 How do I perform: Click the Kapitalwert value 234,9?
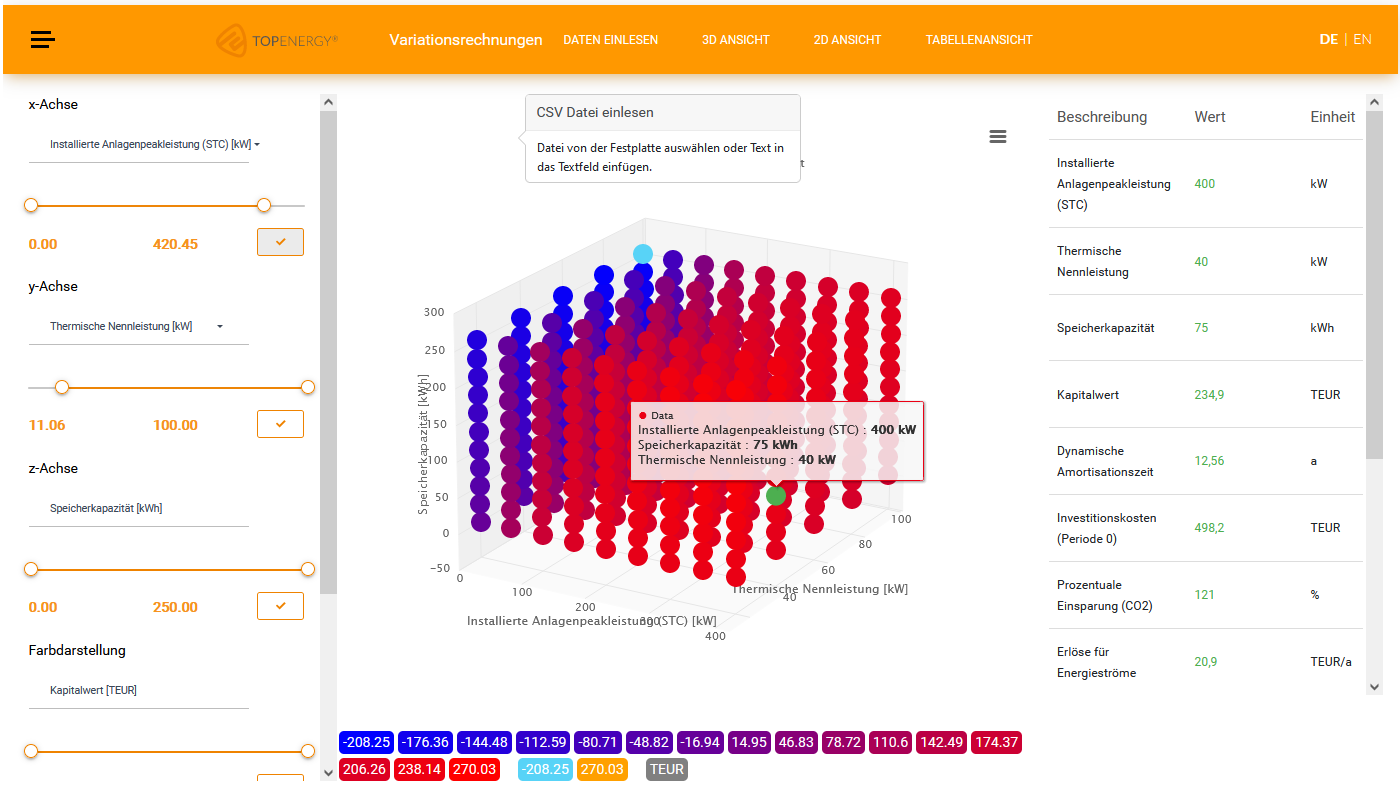coord(1209,395)
